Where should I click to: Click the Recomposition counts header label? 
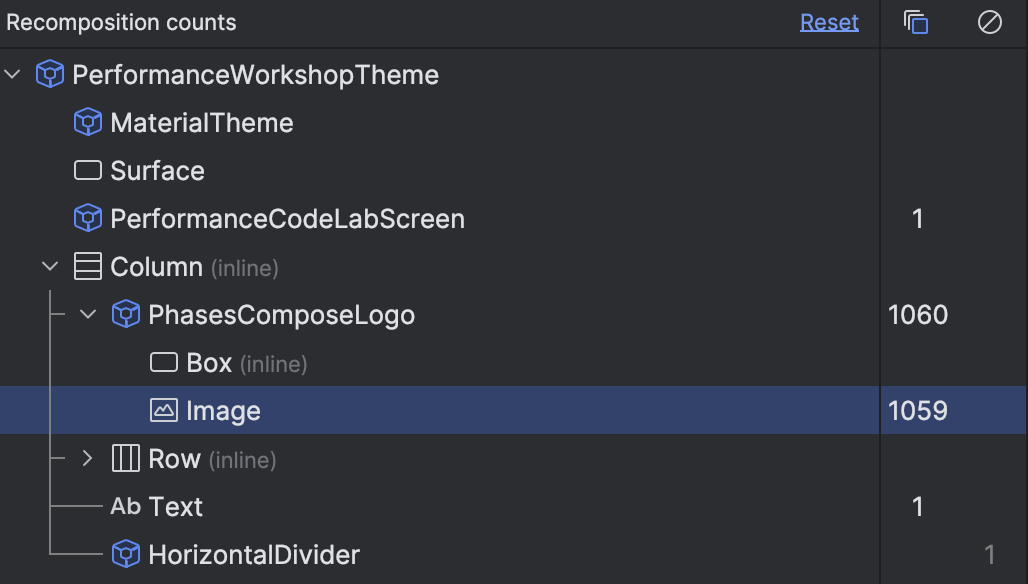[x=122, y=22]
